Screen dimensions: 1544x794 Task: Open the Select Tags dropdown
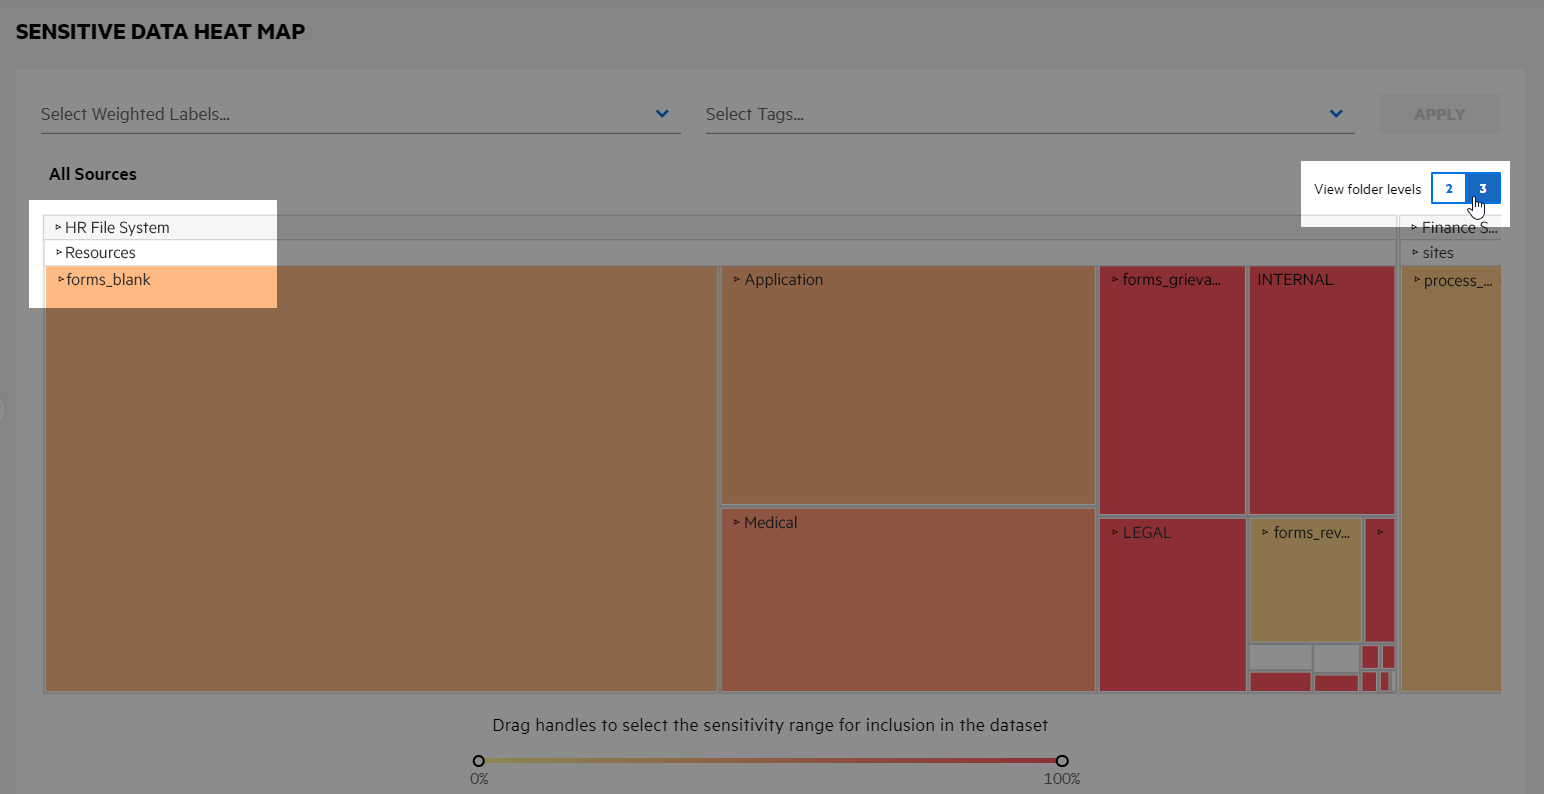point(1335,113)
